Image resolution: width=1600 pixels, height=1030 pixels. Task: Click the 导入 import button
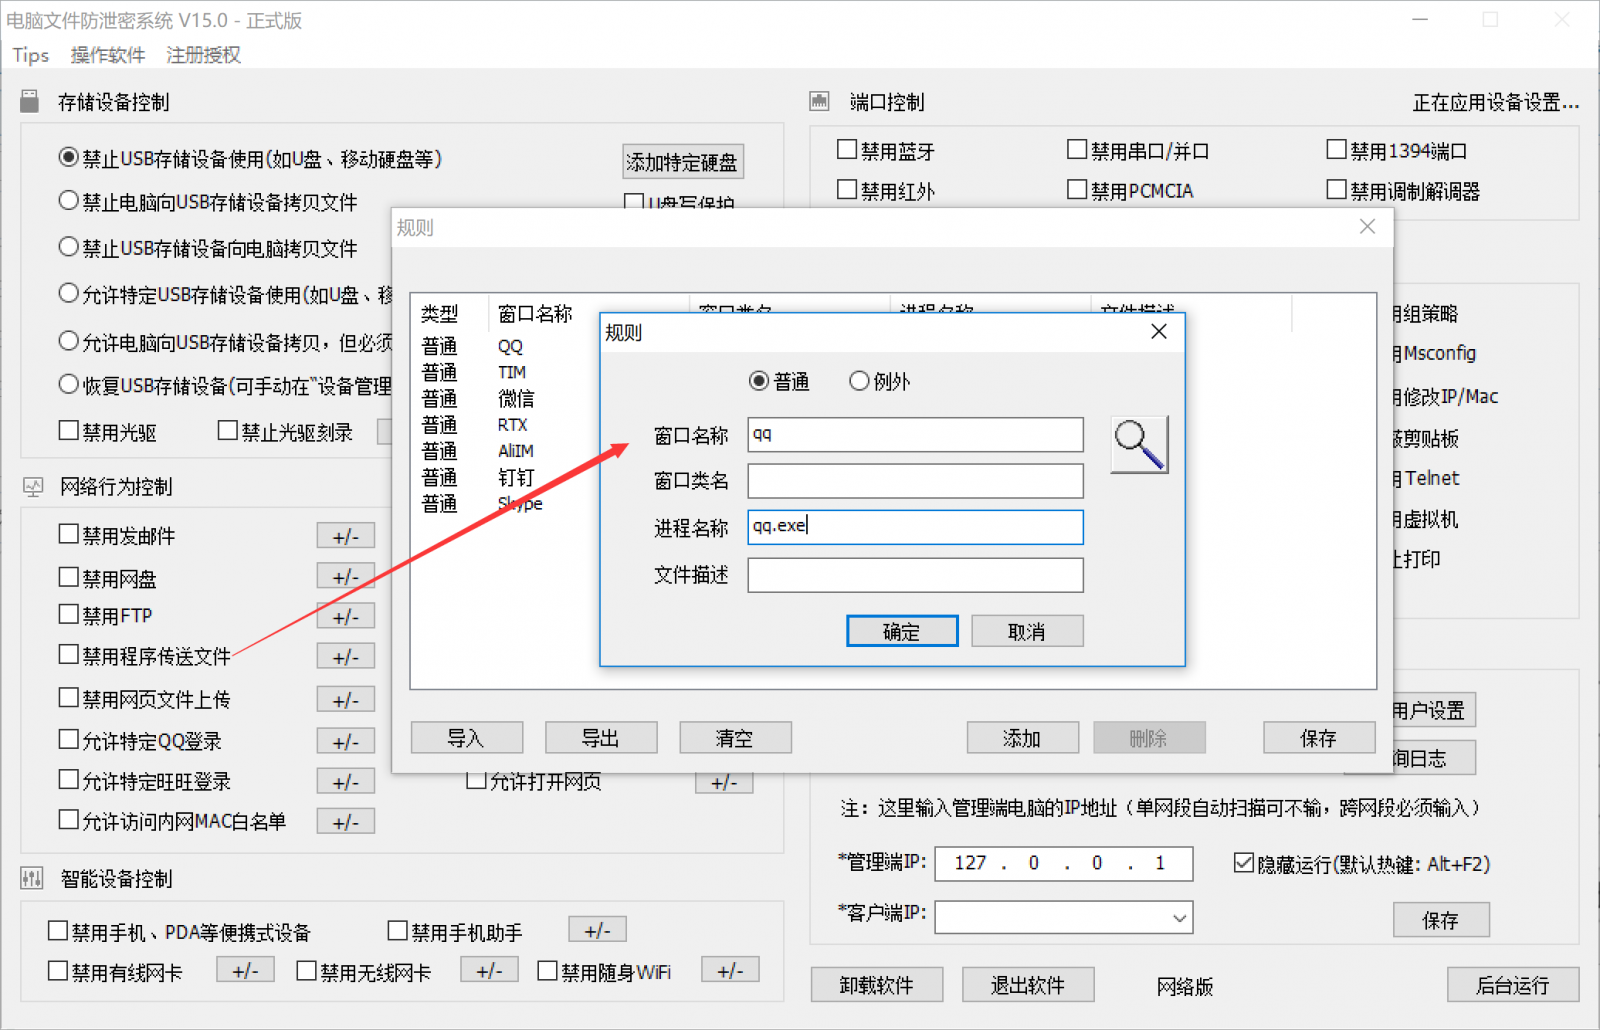pyautogui.click(x=466, y=738)
